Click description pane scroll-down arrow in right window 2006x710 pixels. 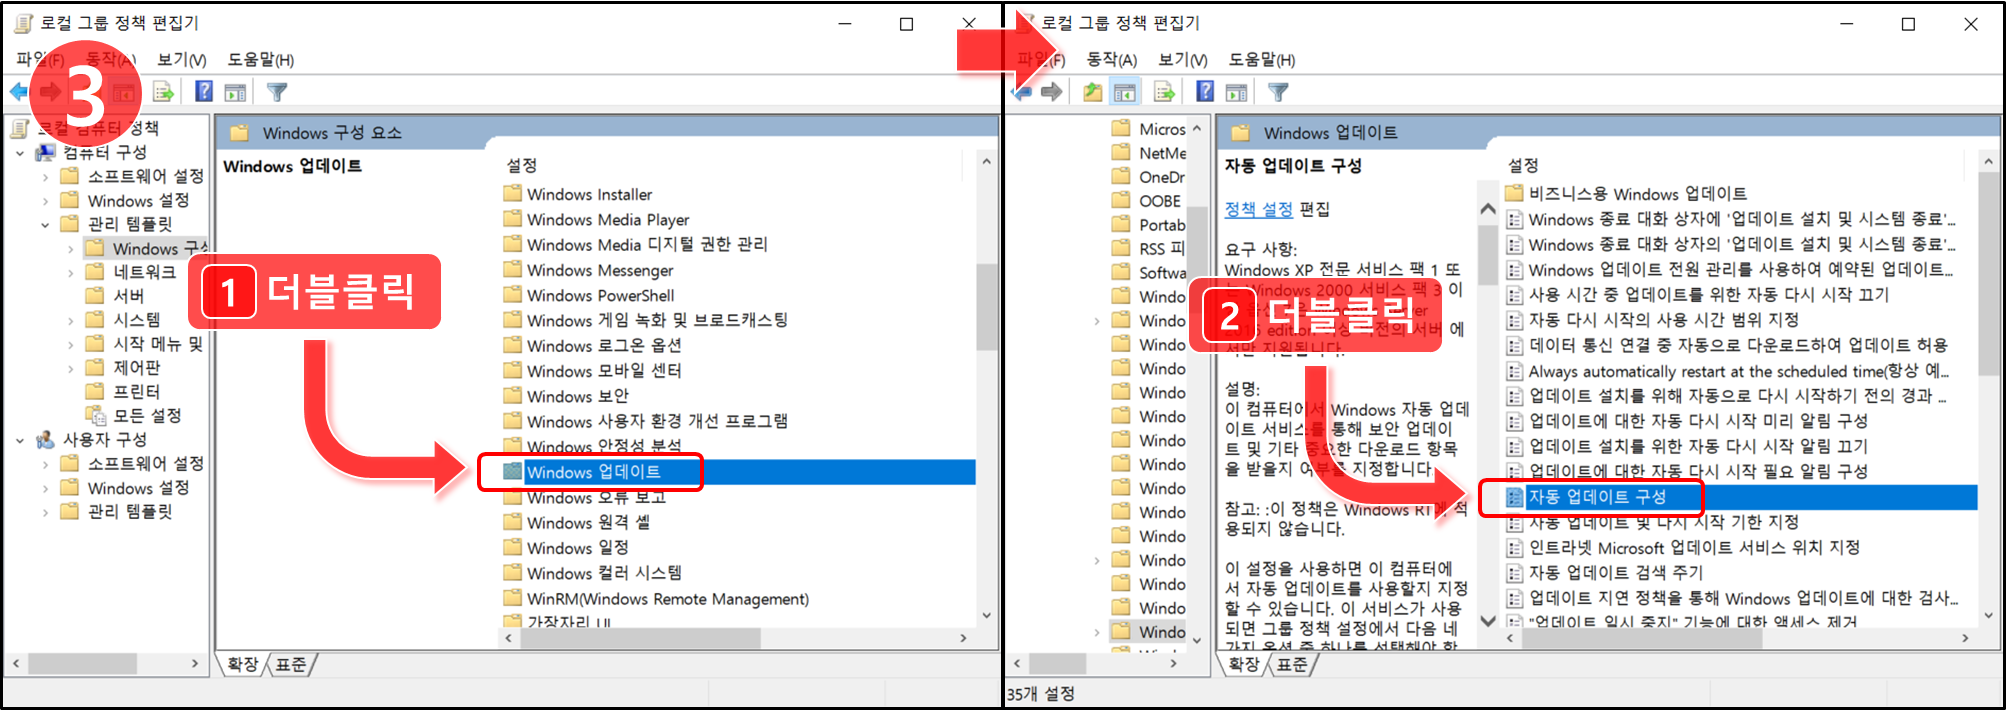pyautogui.click(x=1488, y=621)
